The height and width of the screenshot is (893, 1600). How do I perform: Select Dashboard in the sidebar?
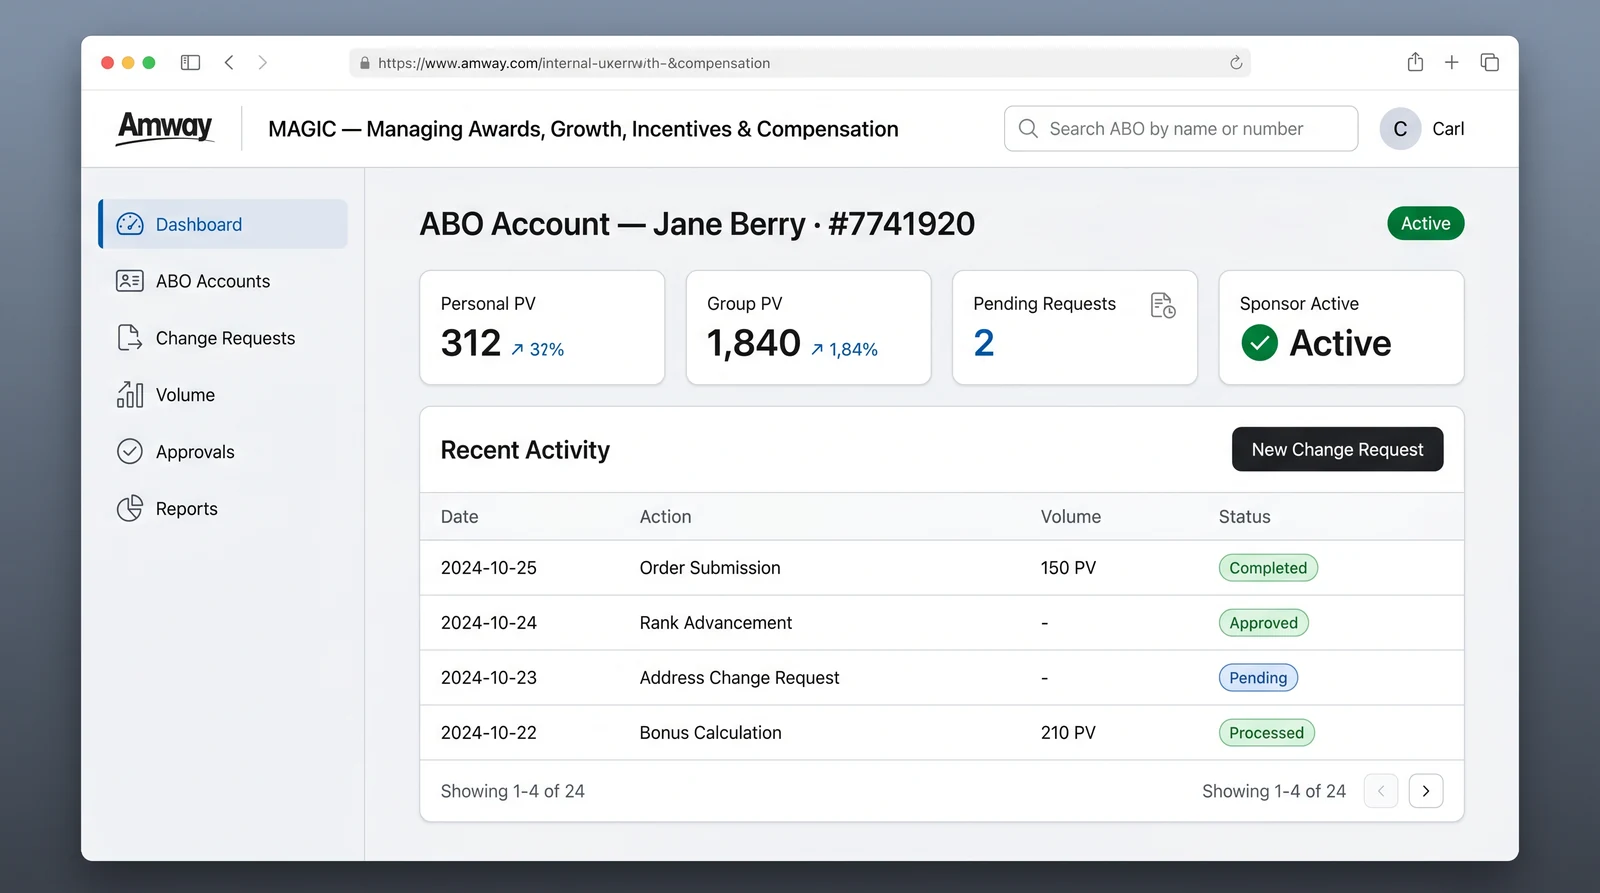(223, 224)
